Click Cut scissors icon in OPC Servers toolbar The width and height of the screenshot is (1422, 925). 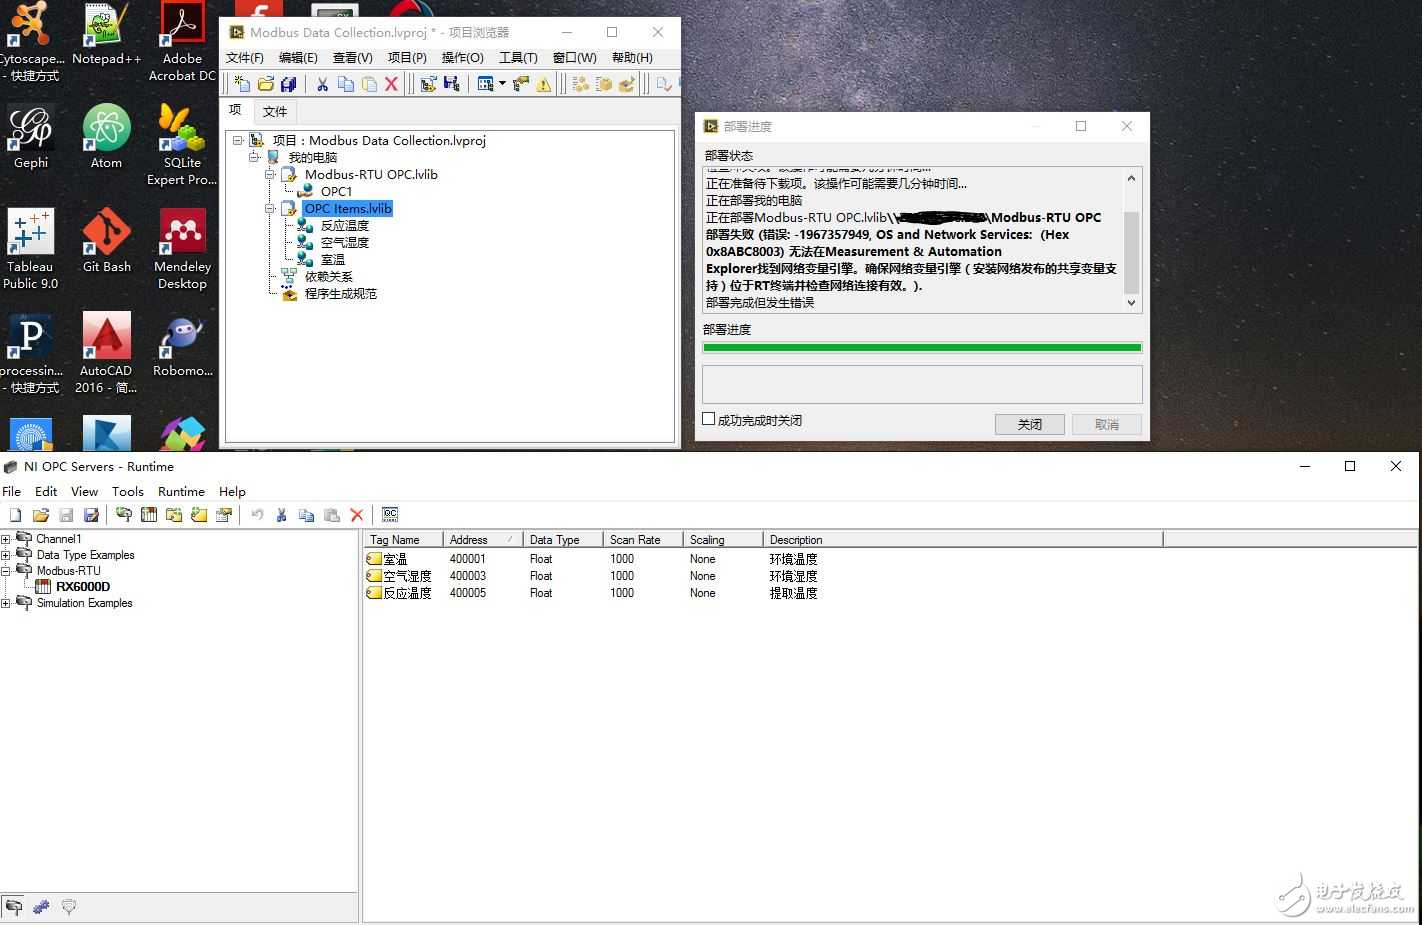[282, 515]
